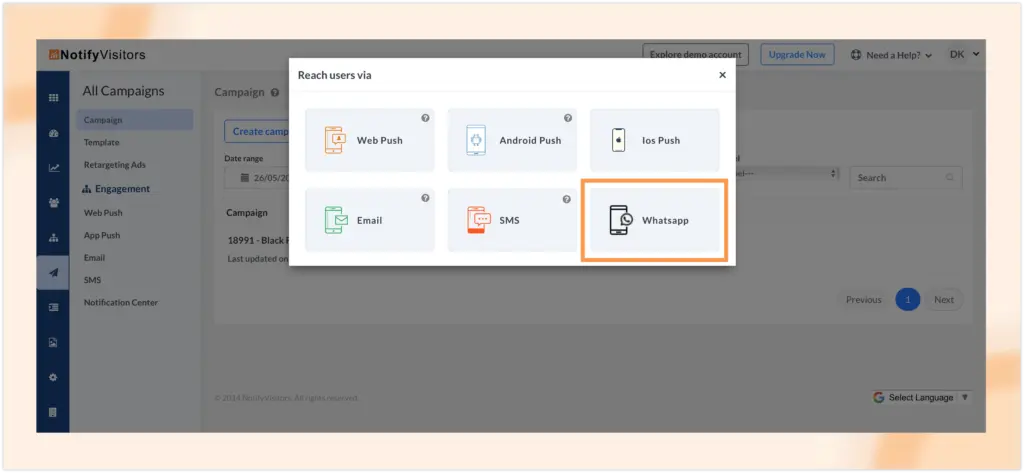The height and width of the screenshot is (473, 1024).
Task: Click the Upgrade Now button
Action: 796,55
